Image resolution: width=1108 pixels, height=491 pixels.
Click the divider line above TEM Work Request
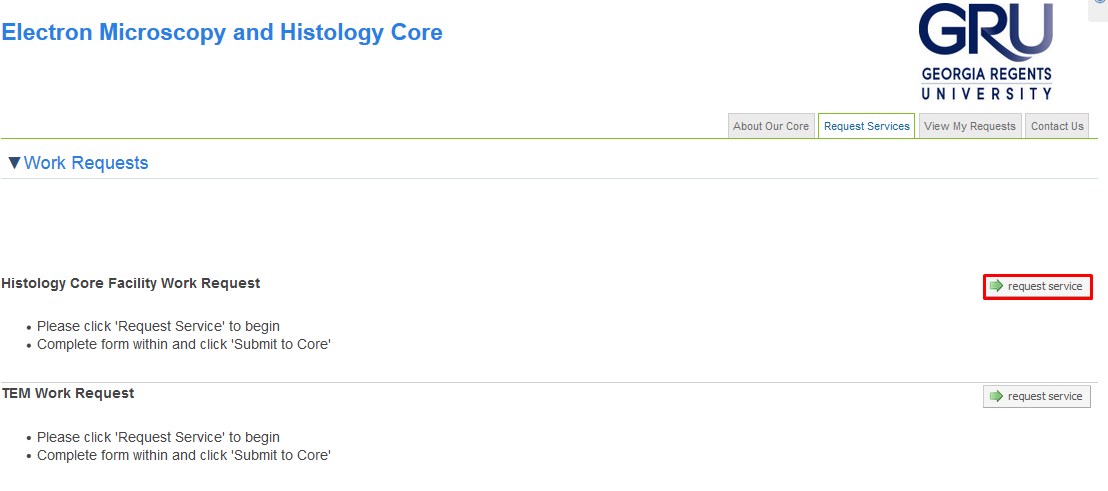pyautogui.click(x=500, y=382)
